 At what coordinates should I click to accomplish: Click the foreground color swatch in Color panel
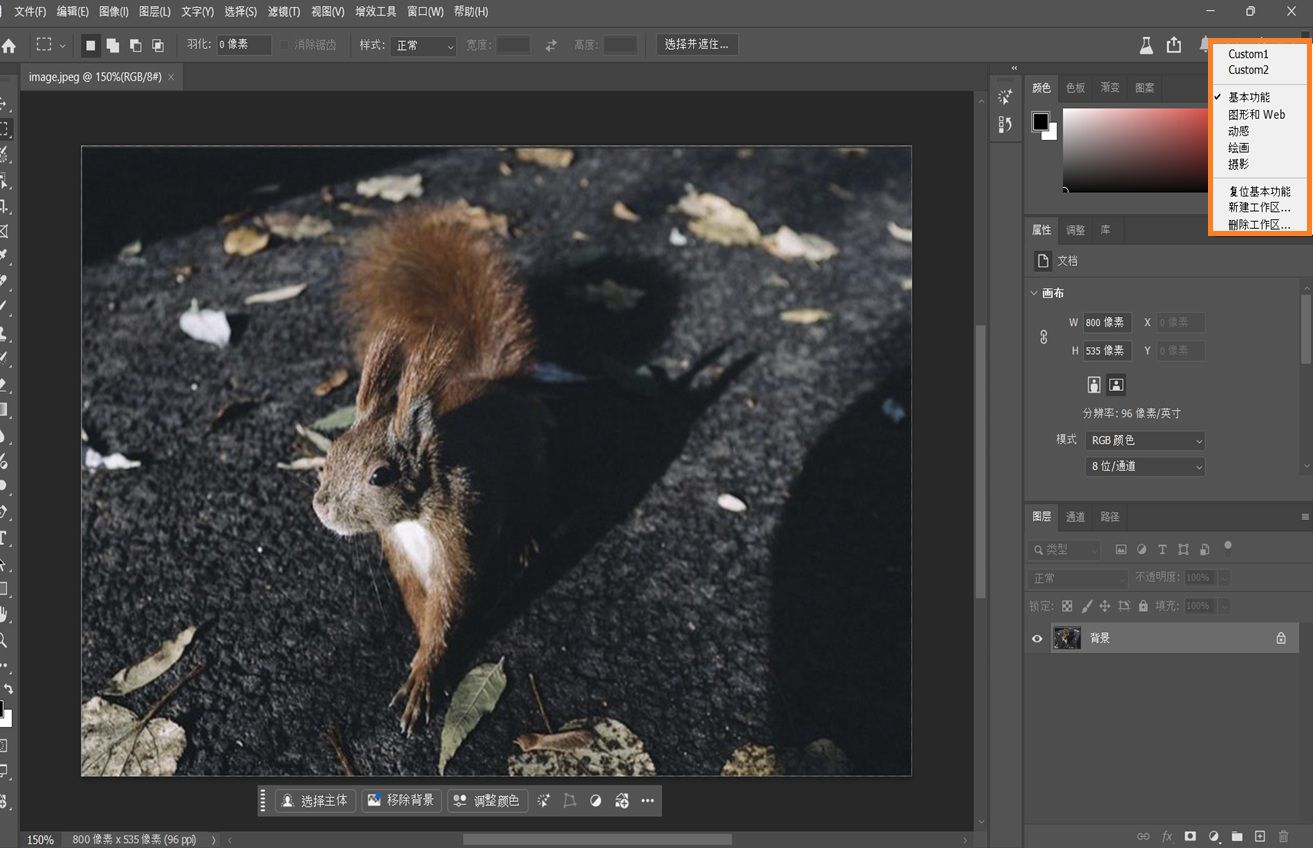tap(1040, 121)
